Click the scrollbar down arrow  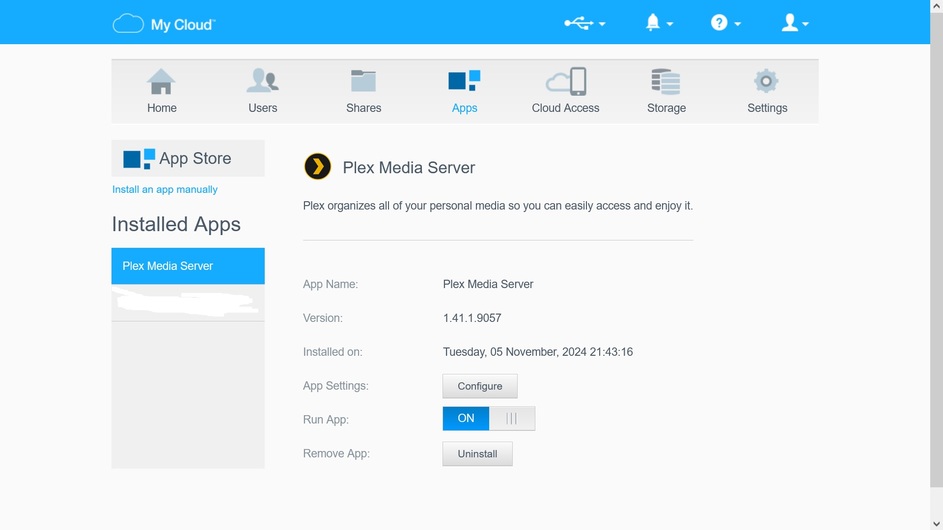(936, 524)
